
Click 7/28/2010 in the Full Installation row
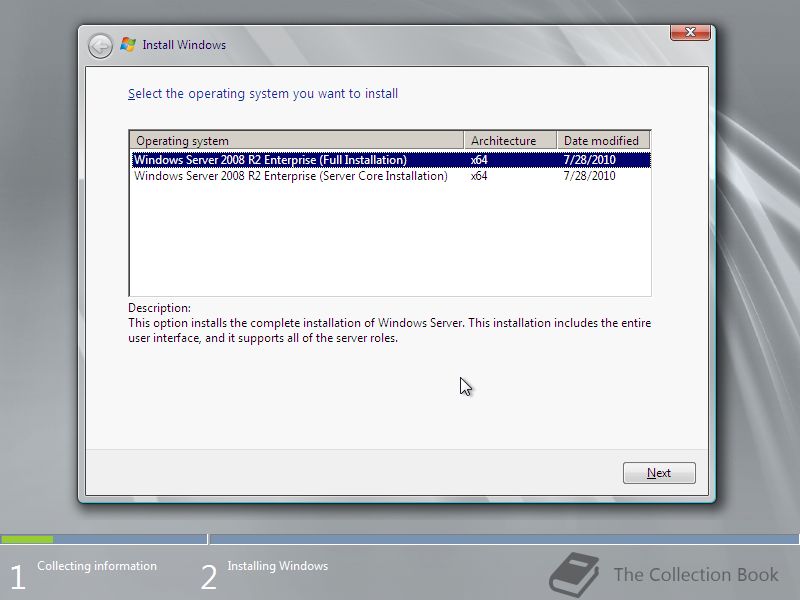point(589,160)
